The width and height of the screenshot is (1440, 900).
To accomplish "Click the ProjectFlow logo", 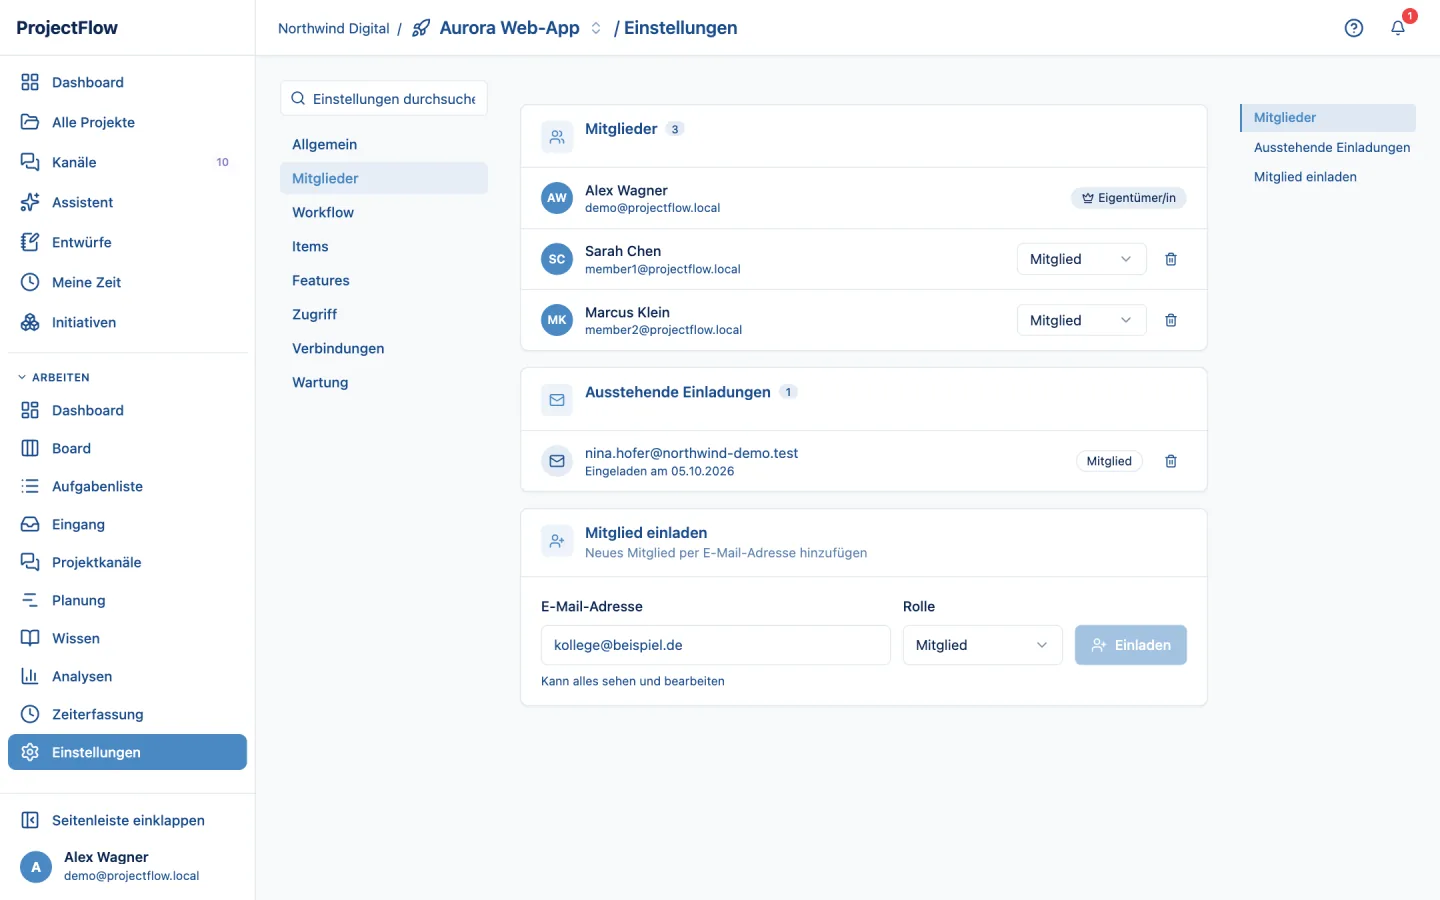I will pyautogui.click(x=67, y=28).
